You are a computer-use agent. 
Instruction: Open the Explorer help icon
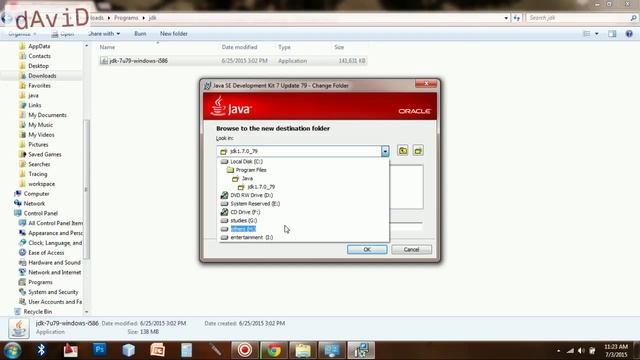pos(629,34)
